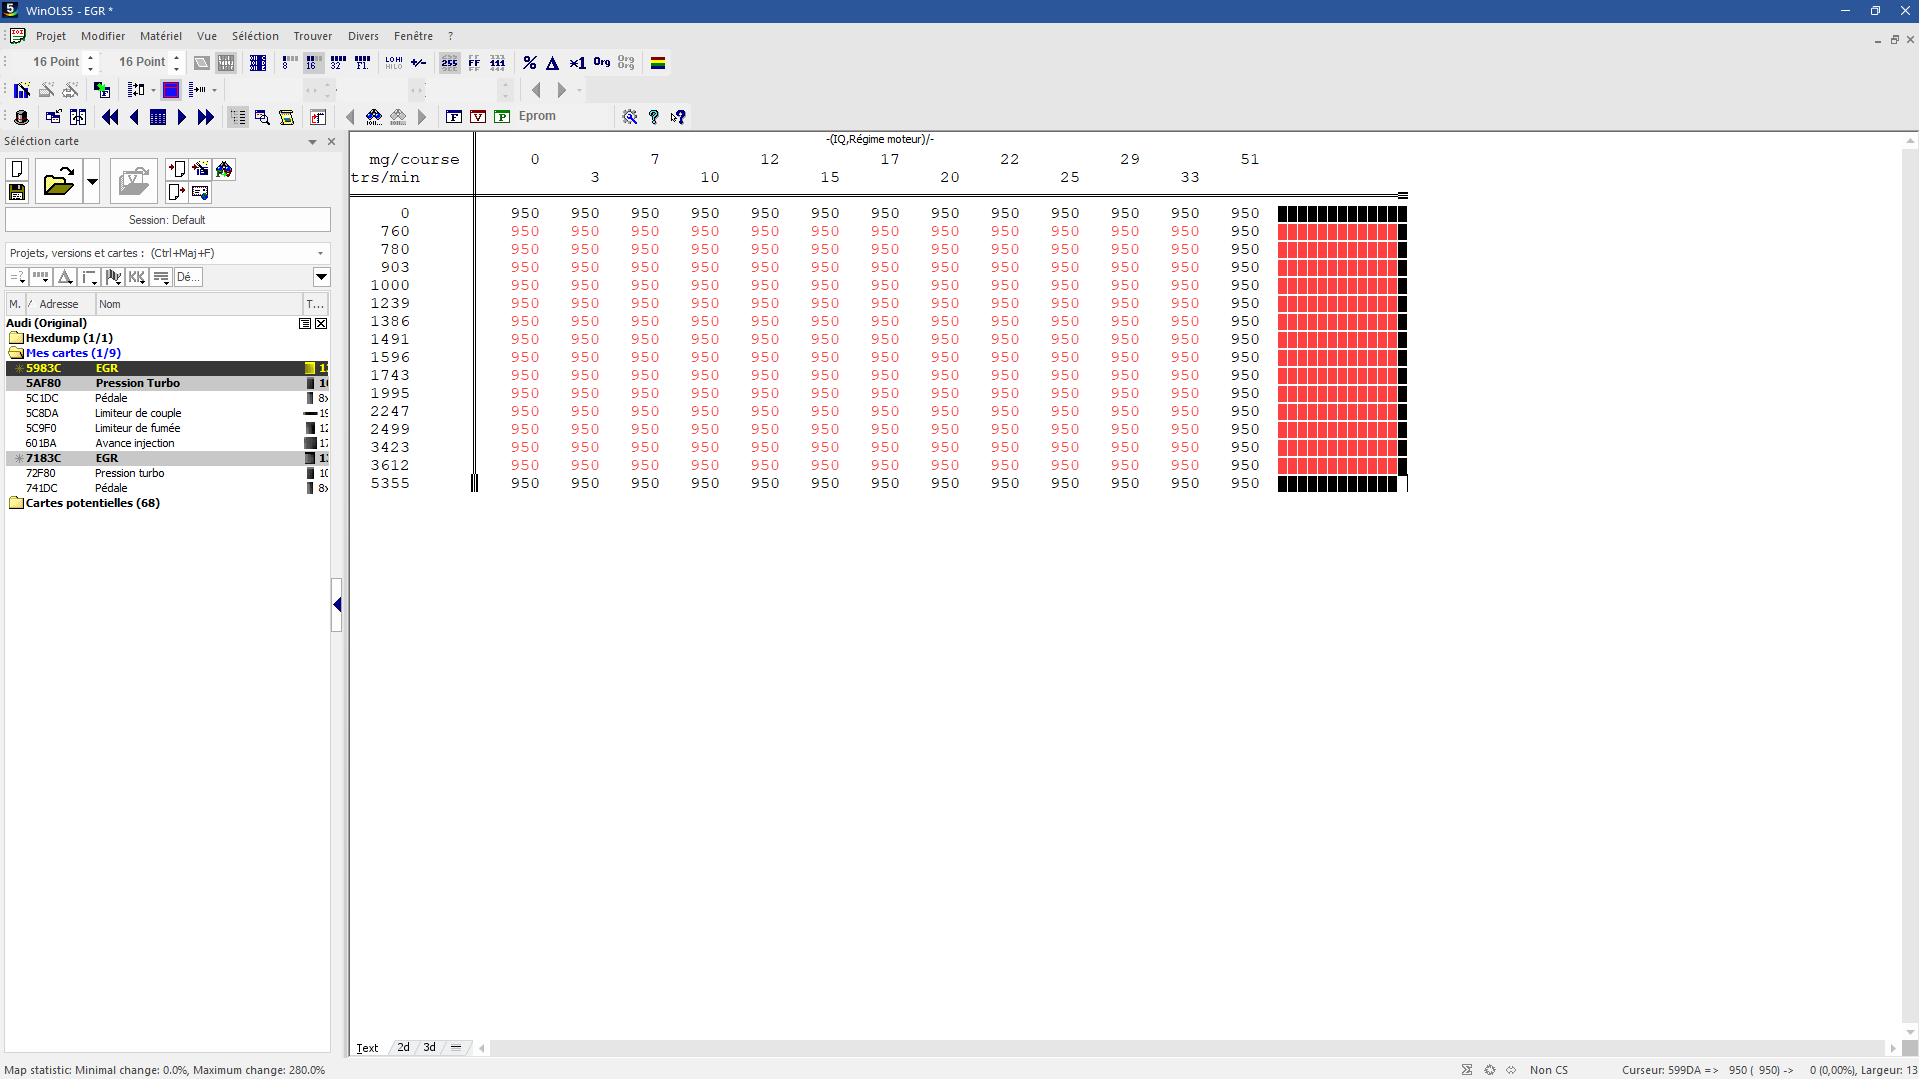Click the original values Org icon
The image size is (1919, 1079).
tap(602, 63)
